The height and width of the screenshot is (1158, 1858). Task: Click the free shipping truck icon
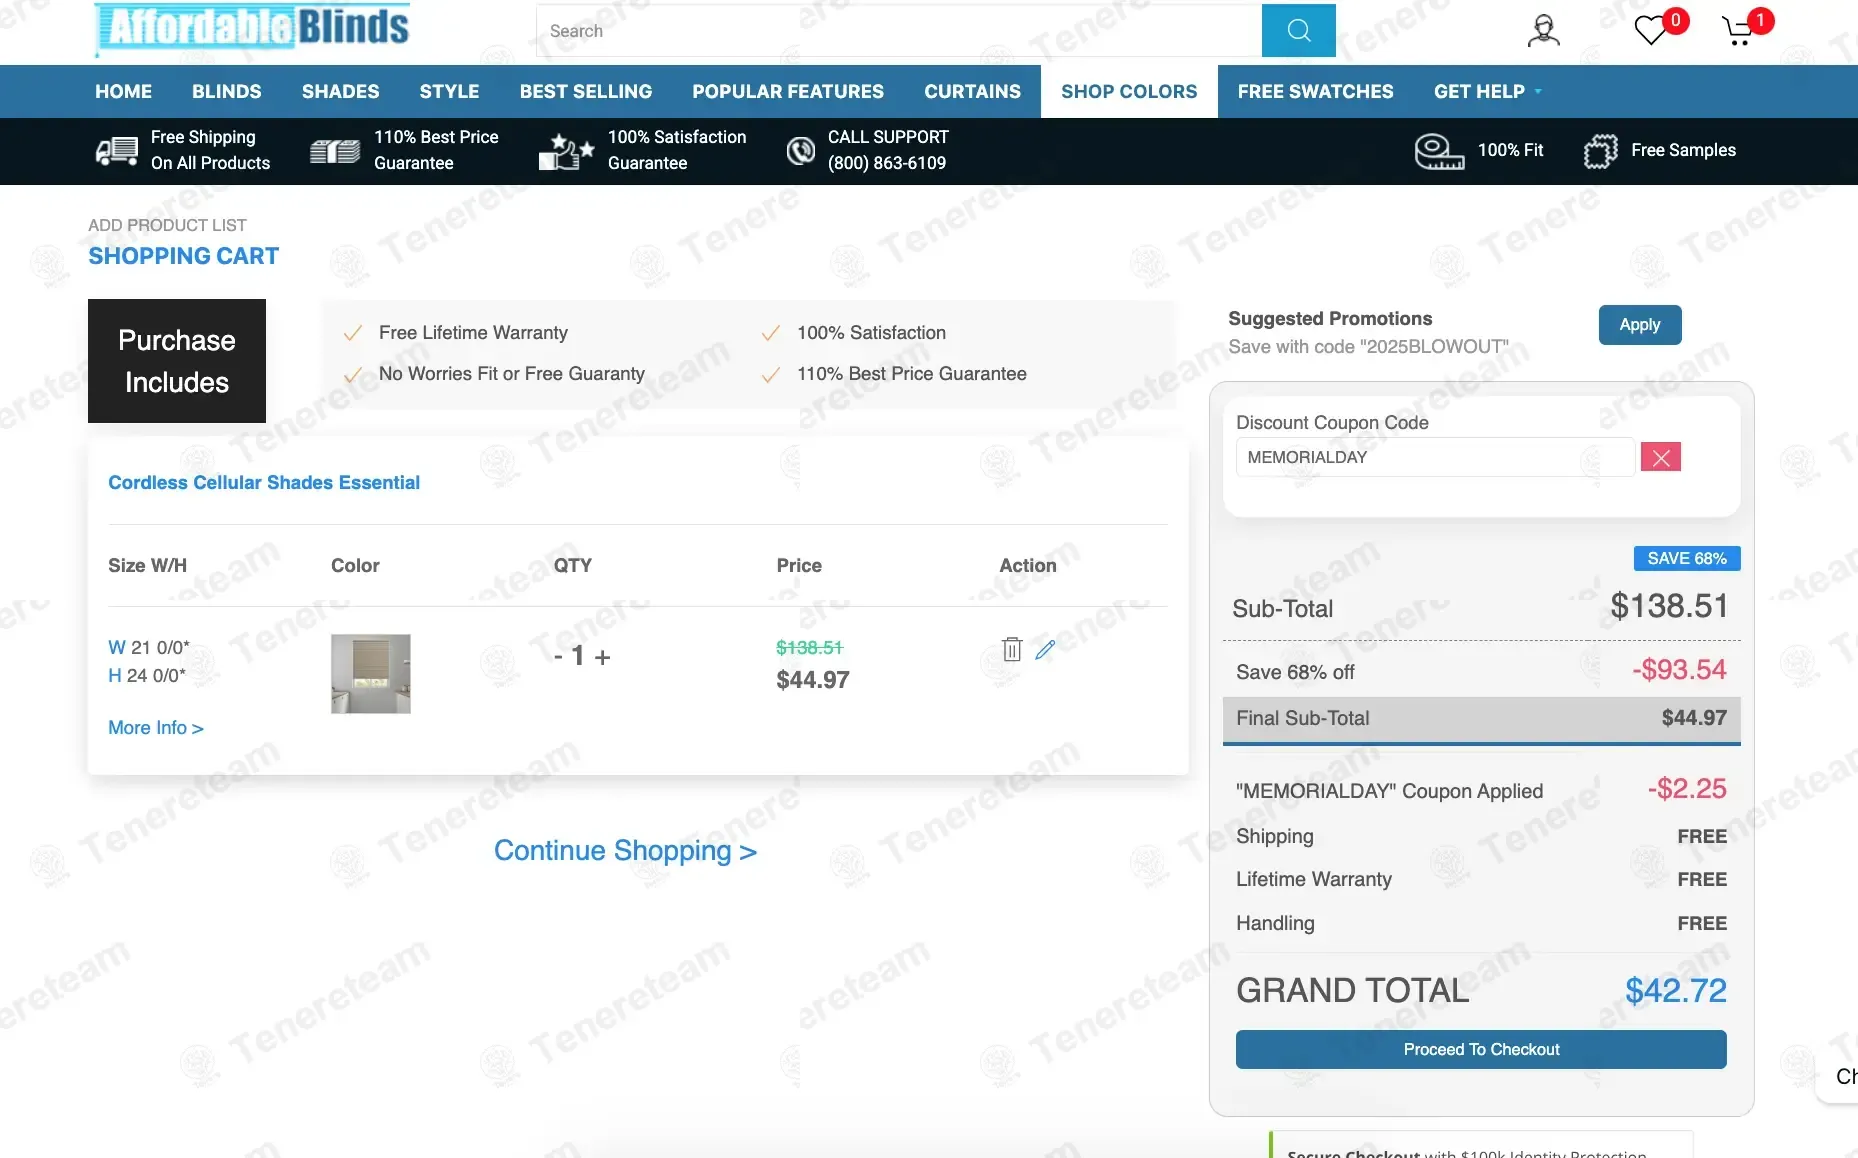116,151
